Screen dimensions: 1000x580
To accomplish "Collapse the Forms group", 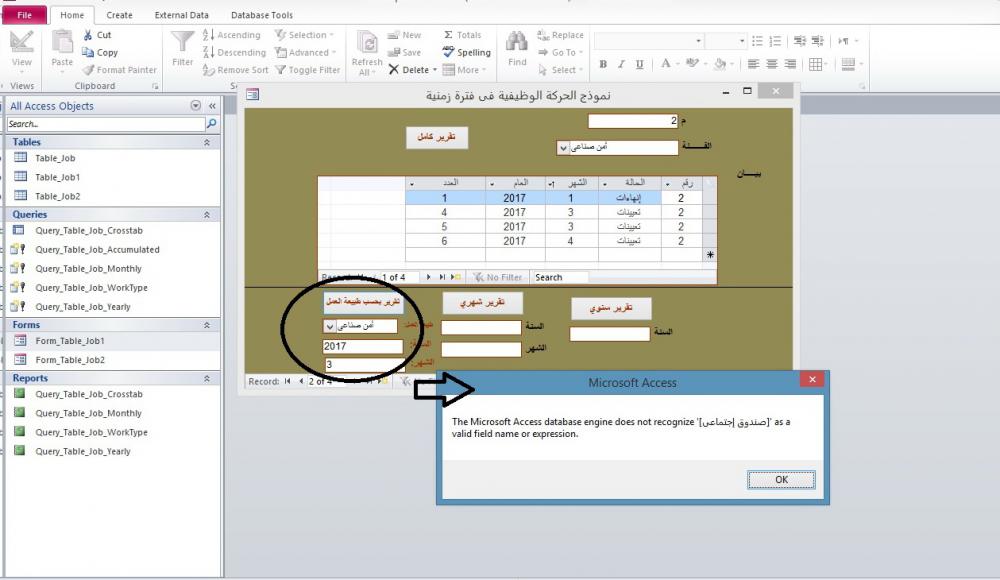I will coord(207,325).
